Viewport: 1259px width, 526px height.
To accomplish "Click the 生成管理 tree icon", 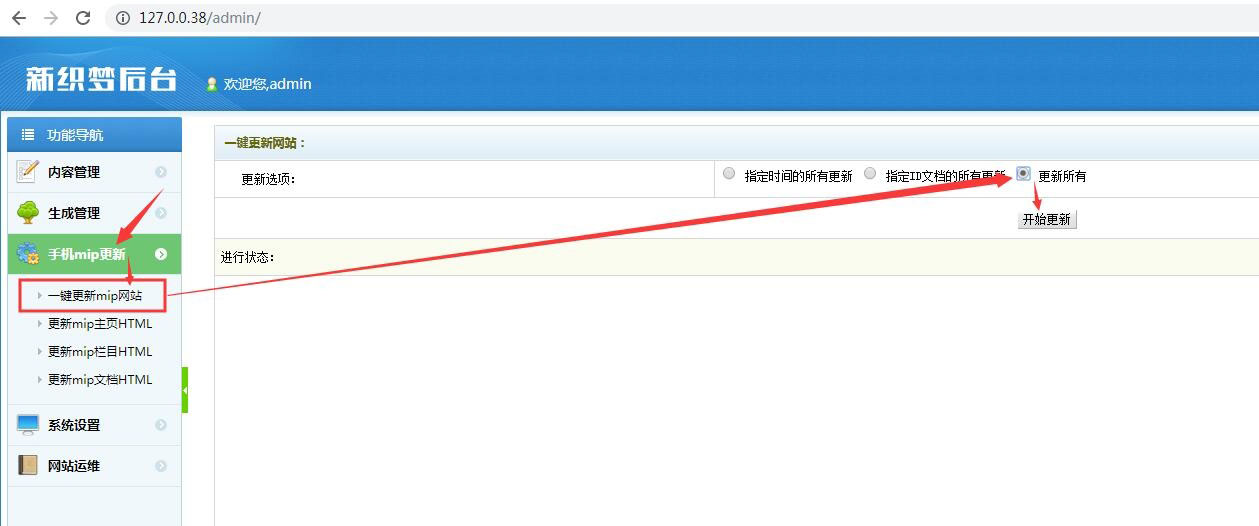I will (x=27, y=213).
